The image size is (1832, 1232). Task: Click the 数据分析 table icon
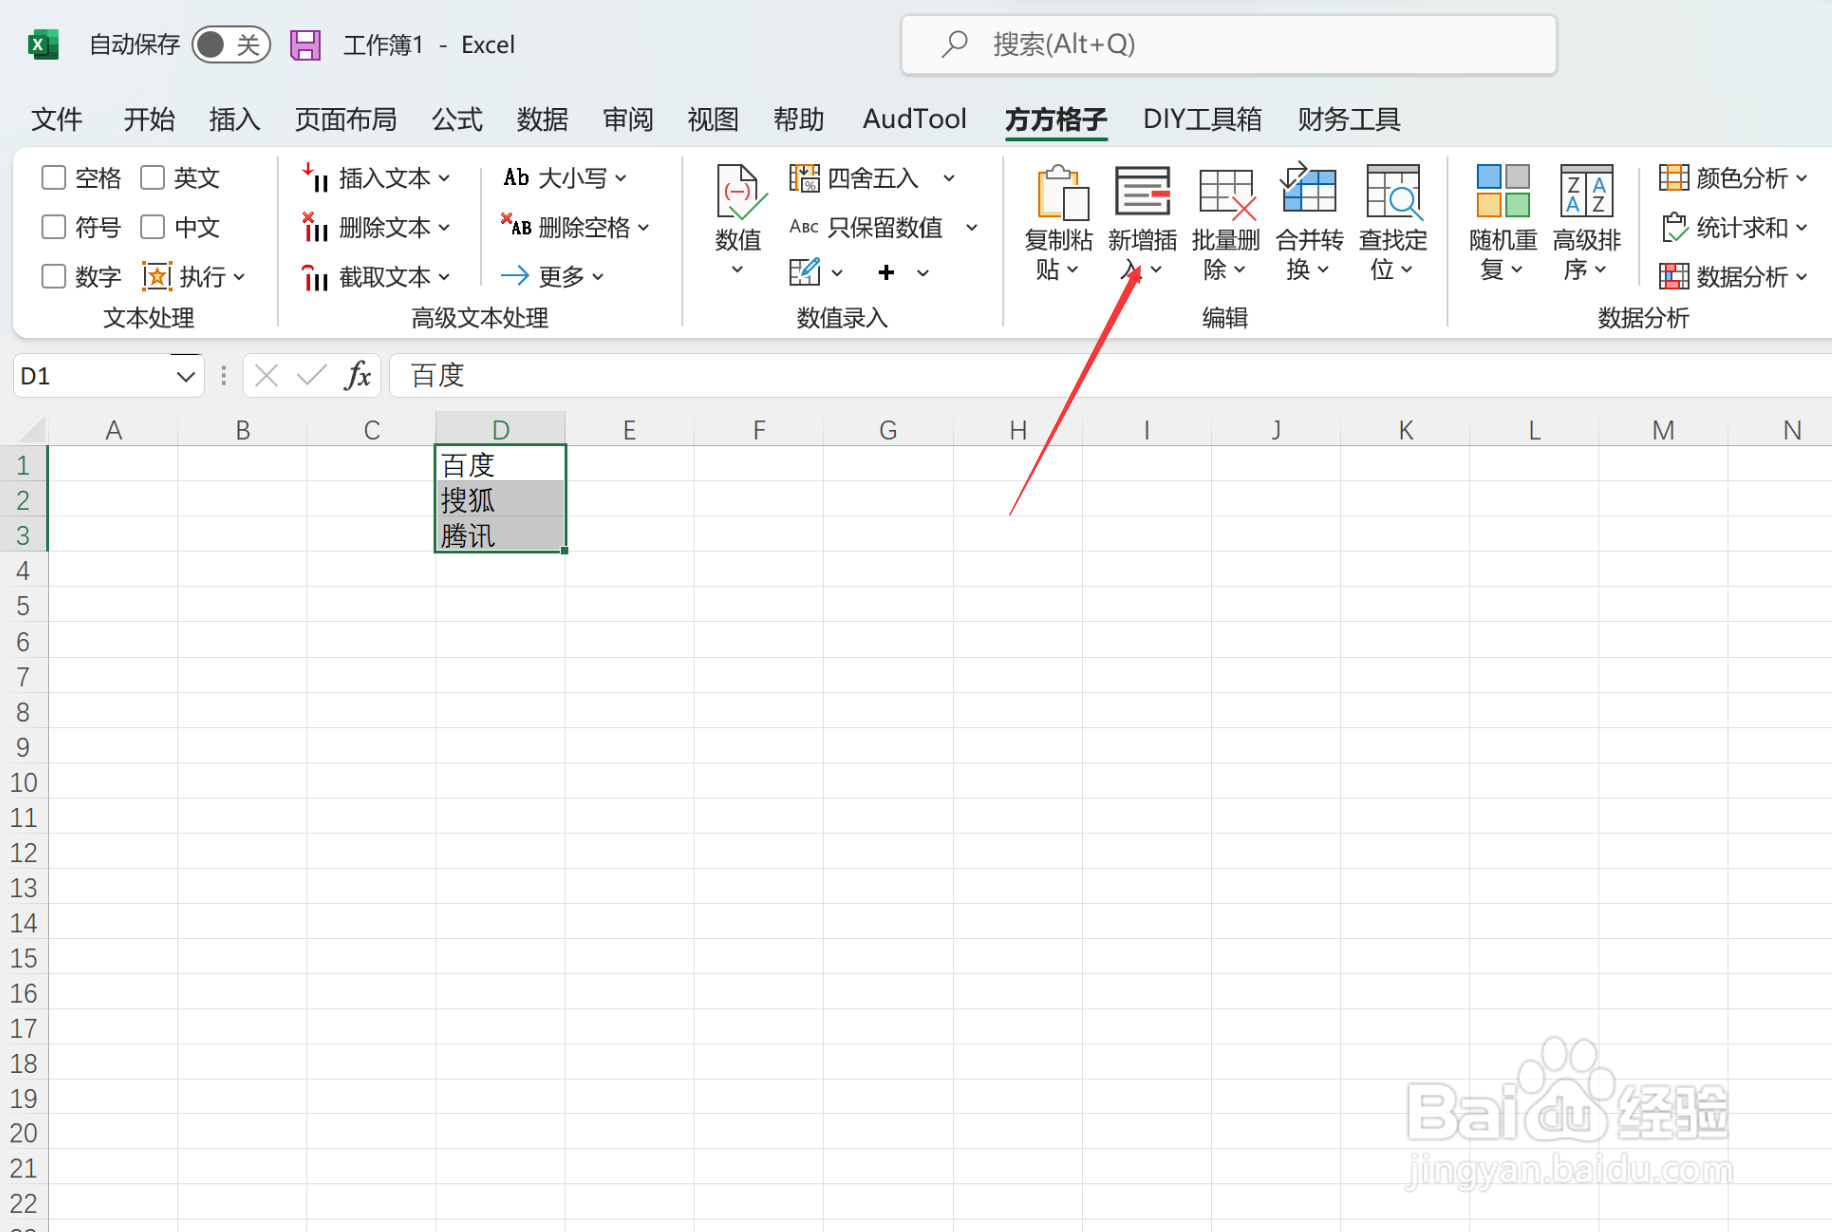pyautogui.click(x=1674, y=276)
